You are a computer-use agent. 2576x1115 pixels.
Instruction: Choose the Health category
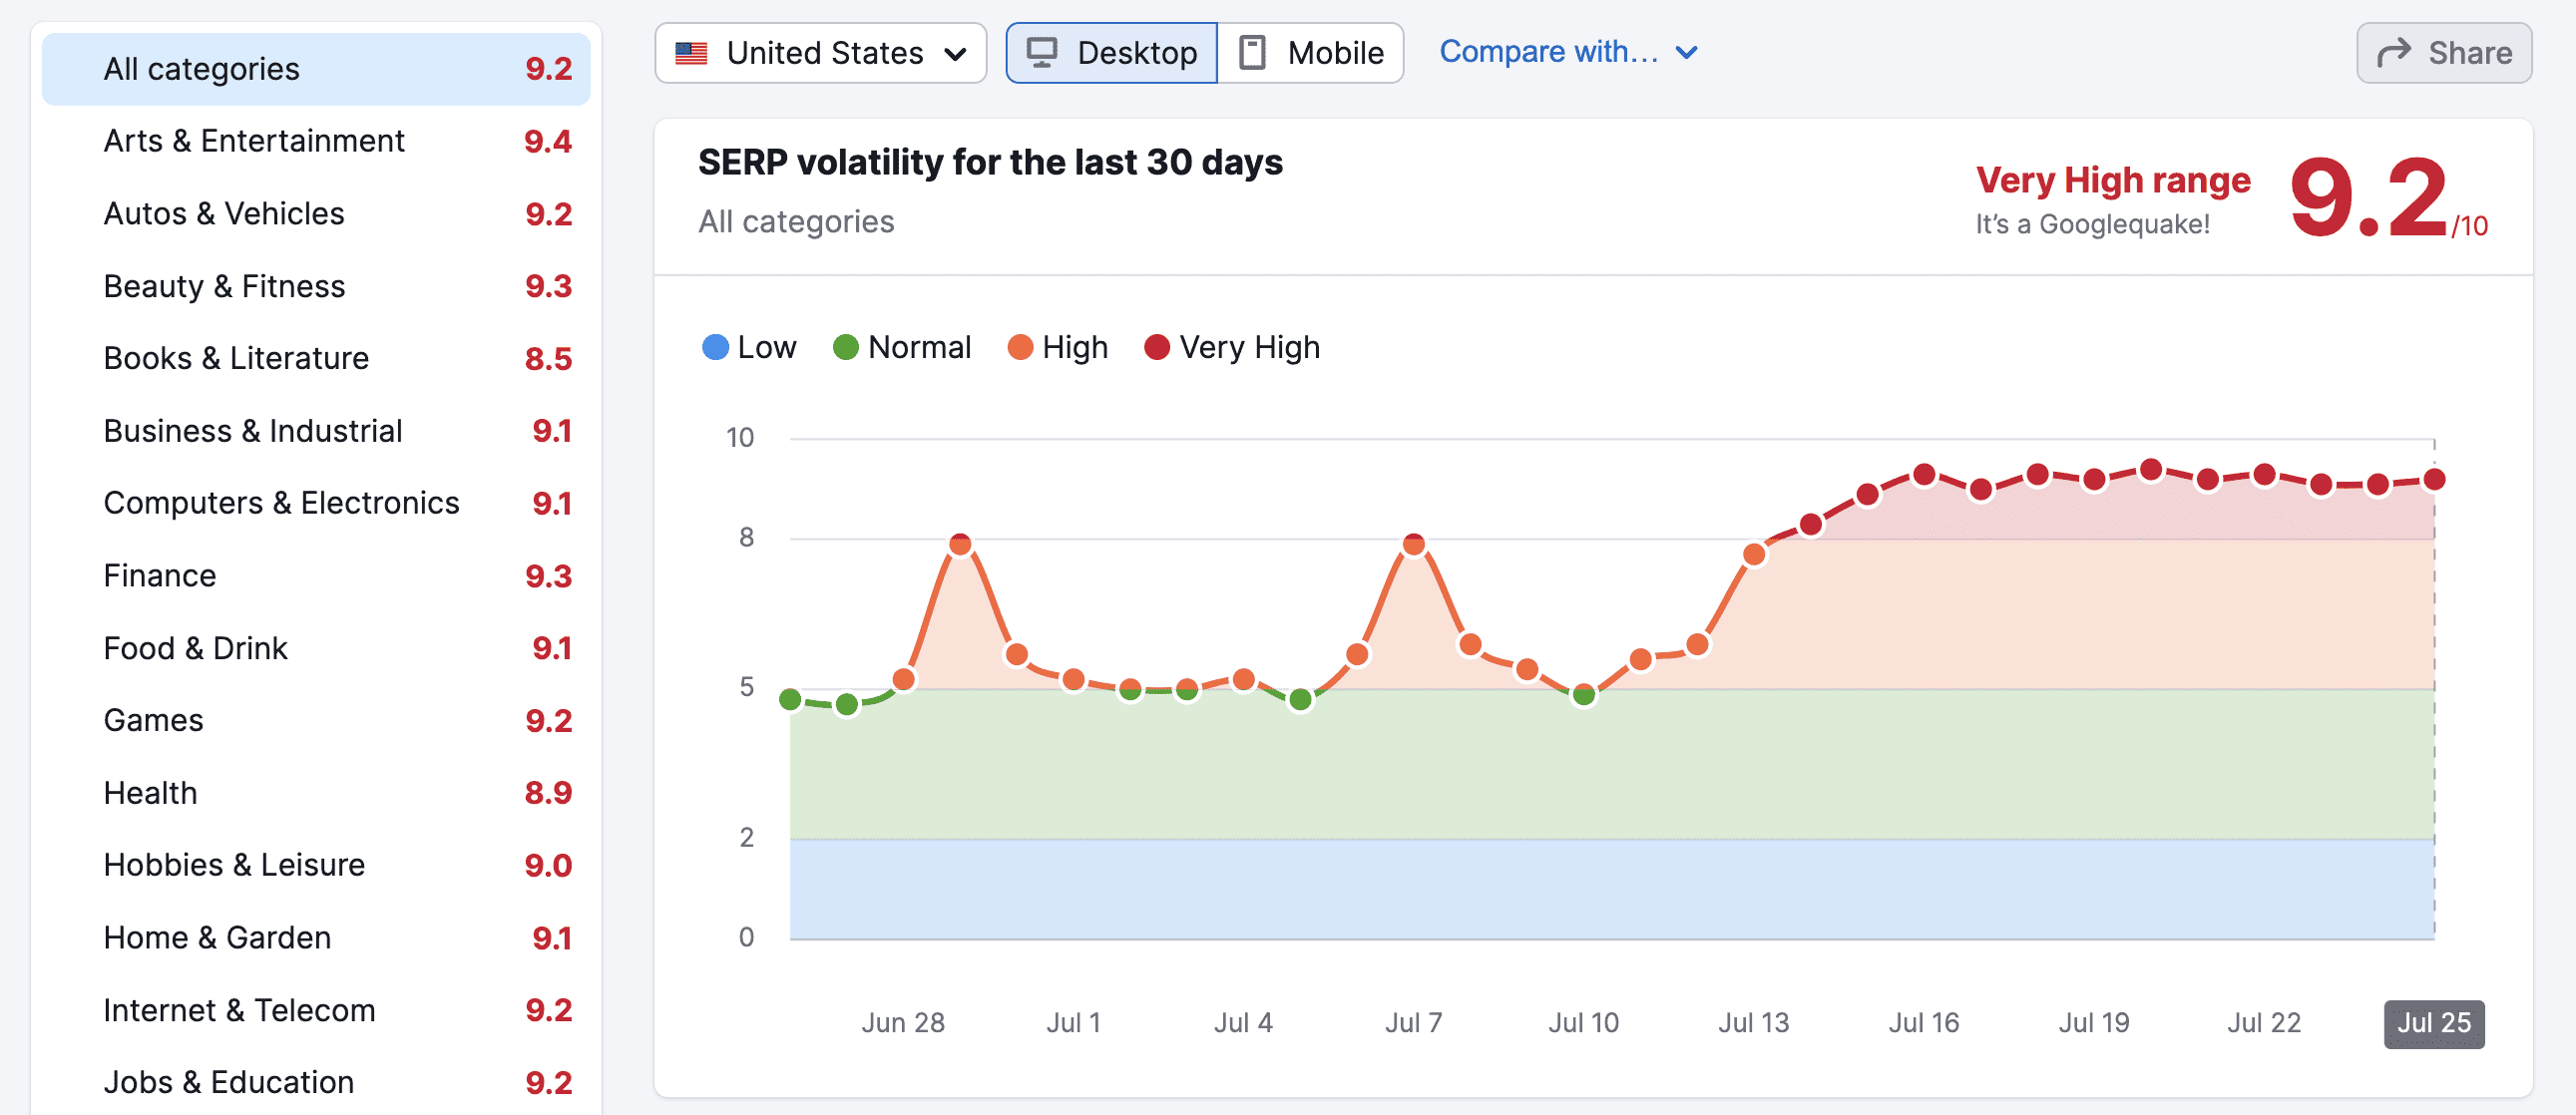[x=150, y=793]
